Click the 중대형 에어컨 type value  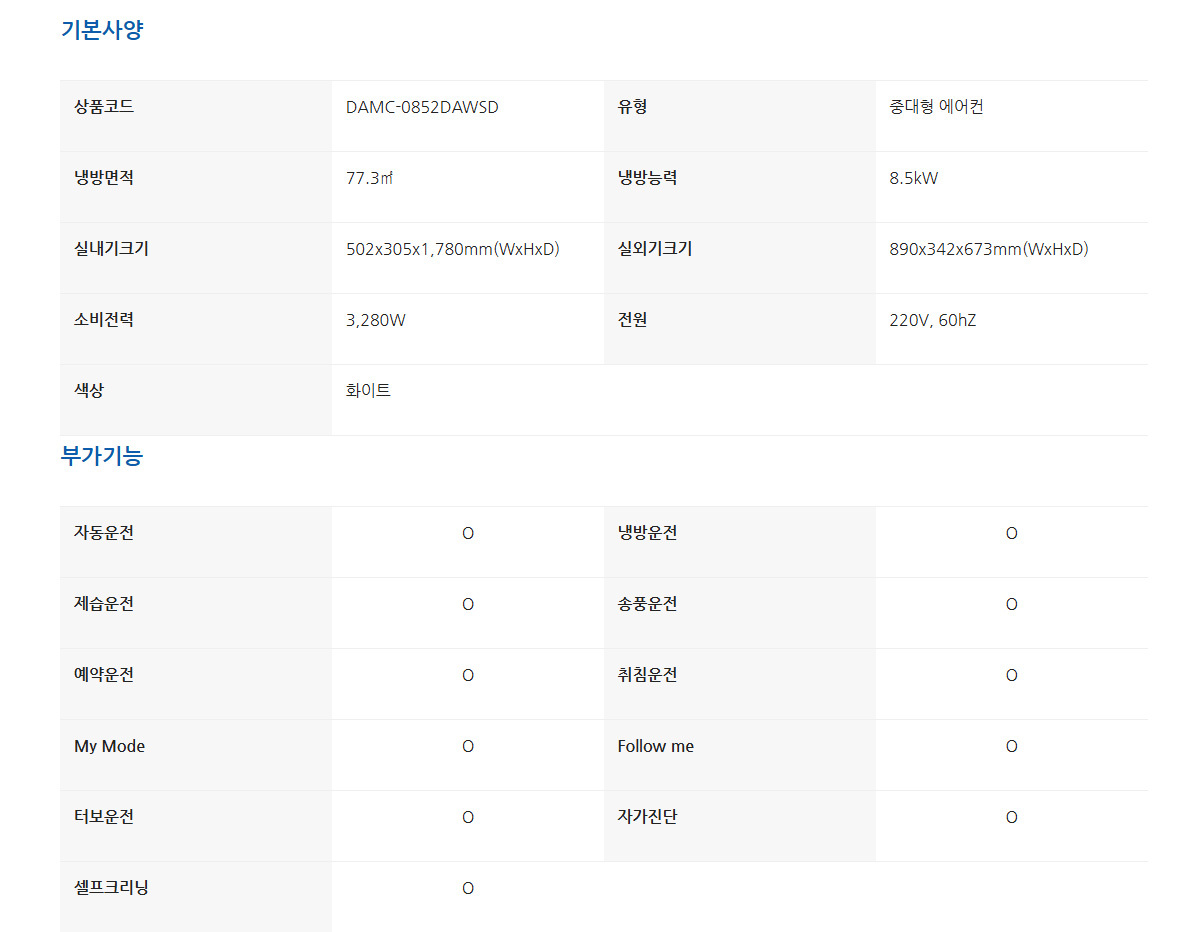tap(936, 107)
